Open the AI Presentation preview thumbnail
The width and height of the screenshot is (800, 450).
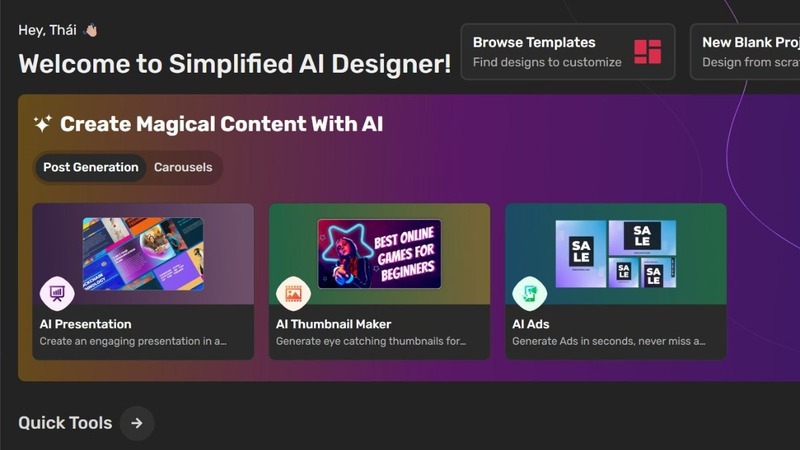point(143,254)
